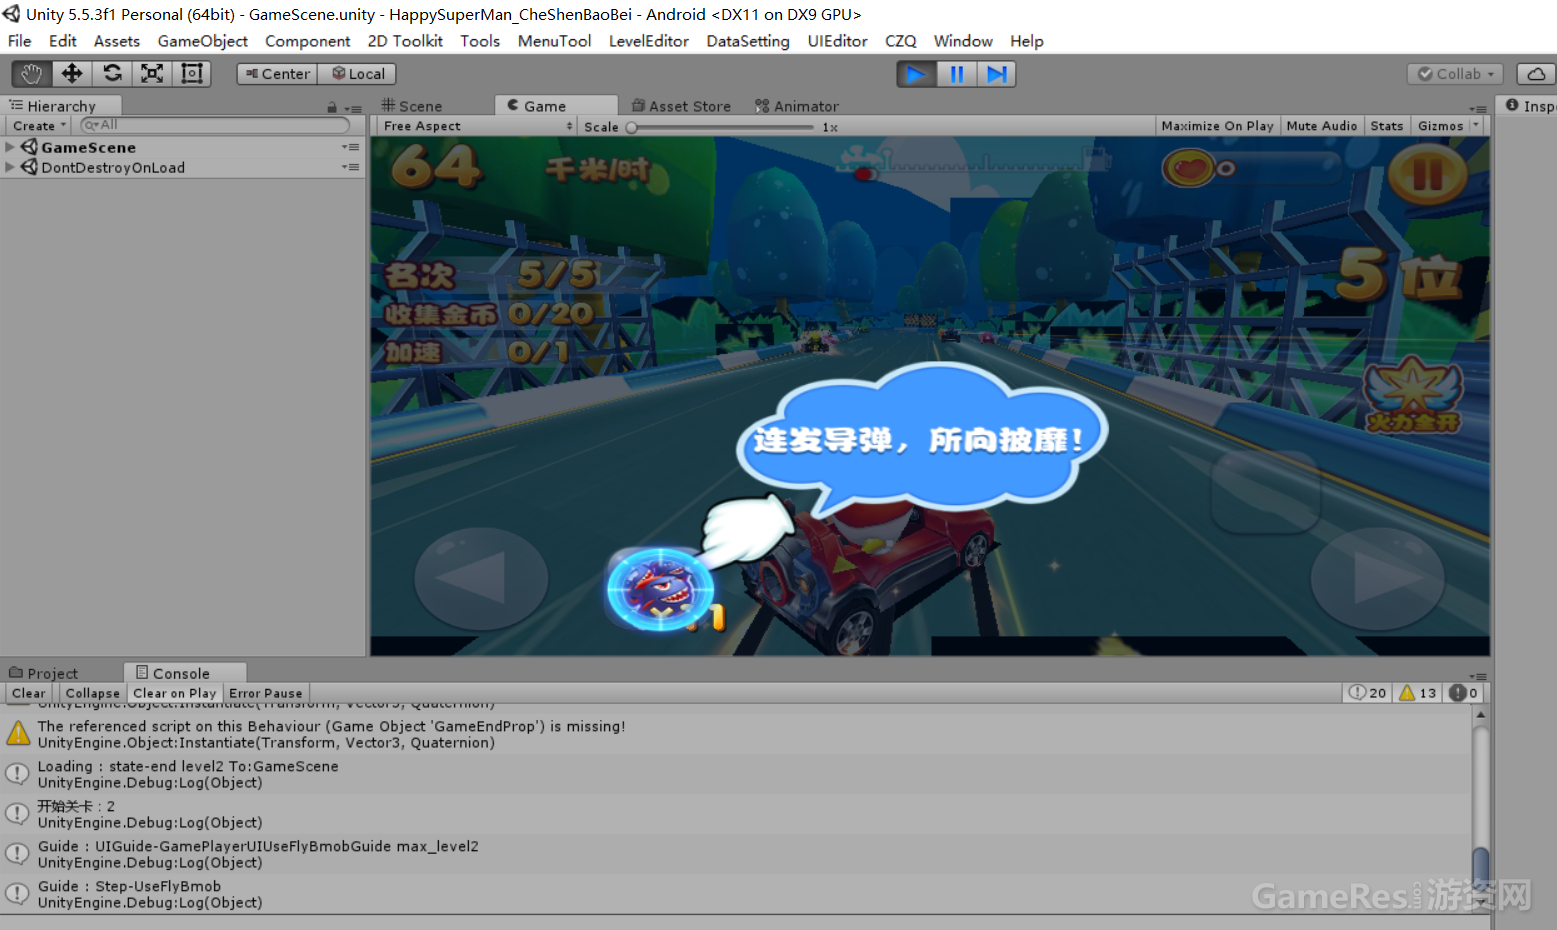Tap the shark missile skill icon
The height and width of the screenshot is (930, 1557).
click(660, 590)
